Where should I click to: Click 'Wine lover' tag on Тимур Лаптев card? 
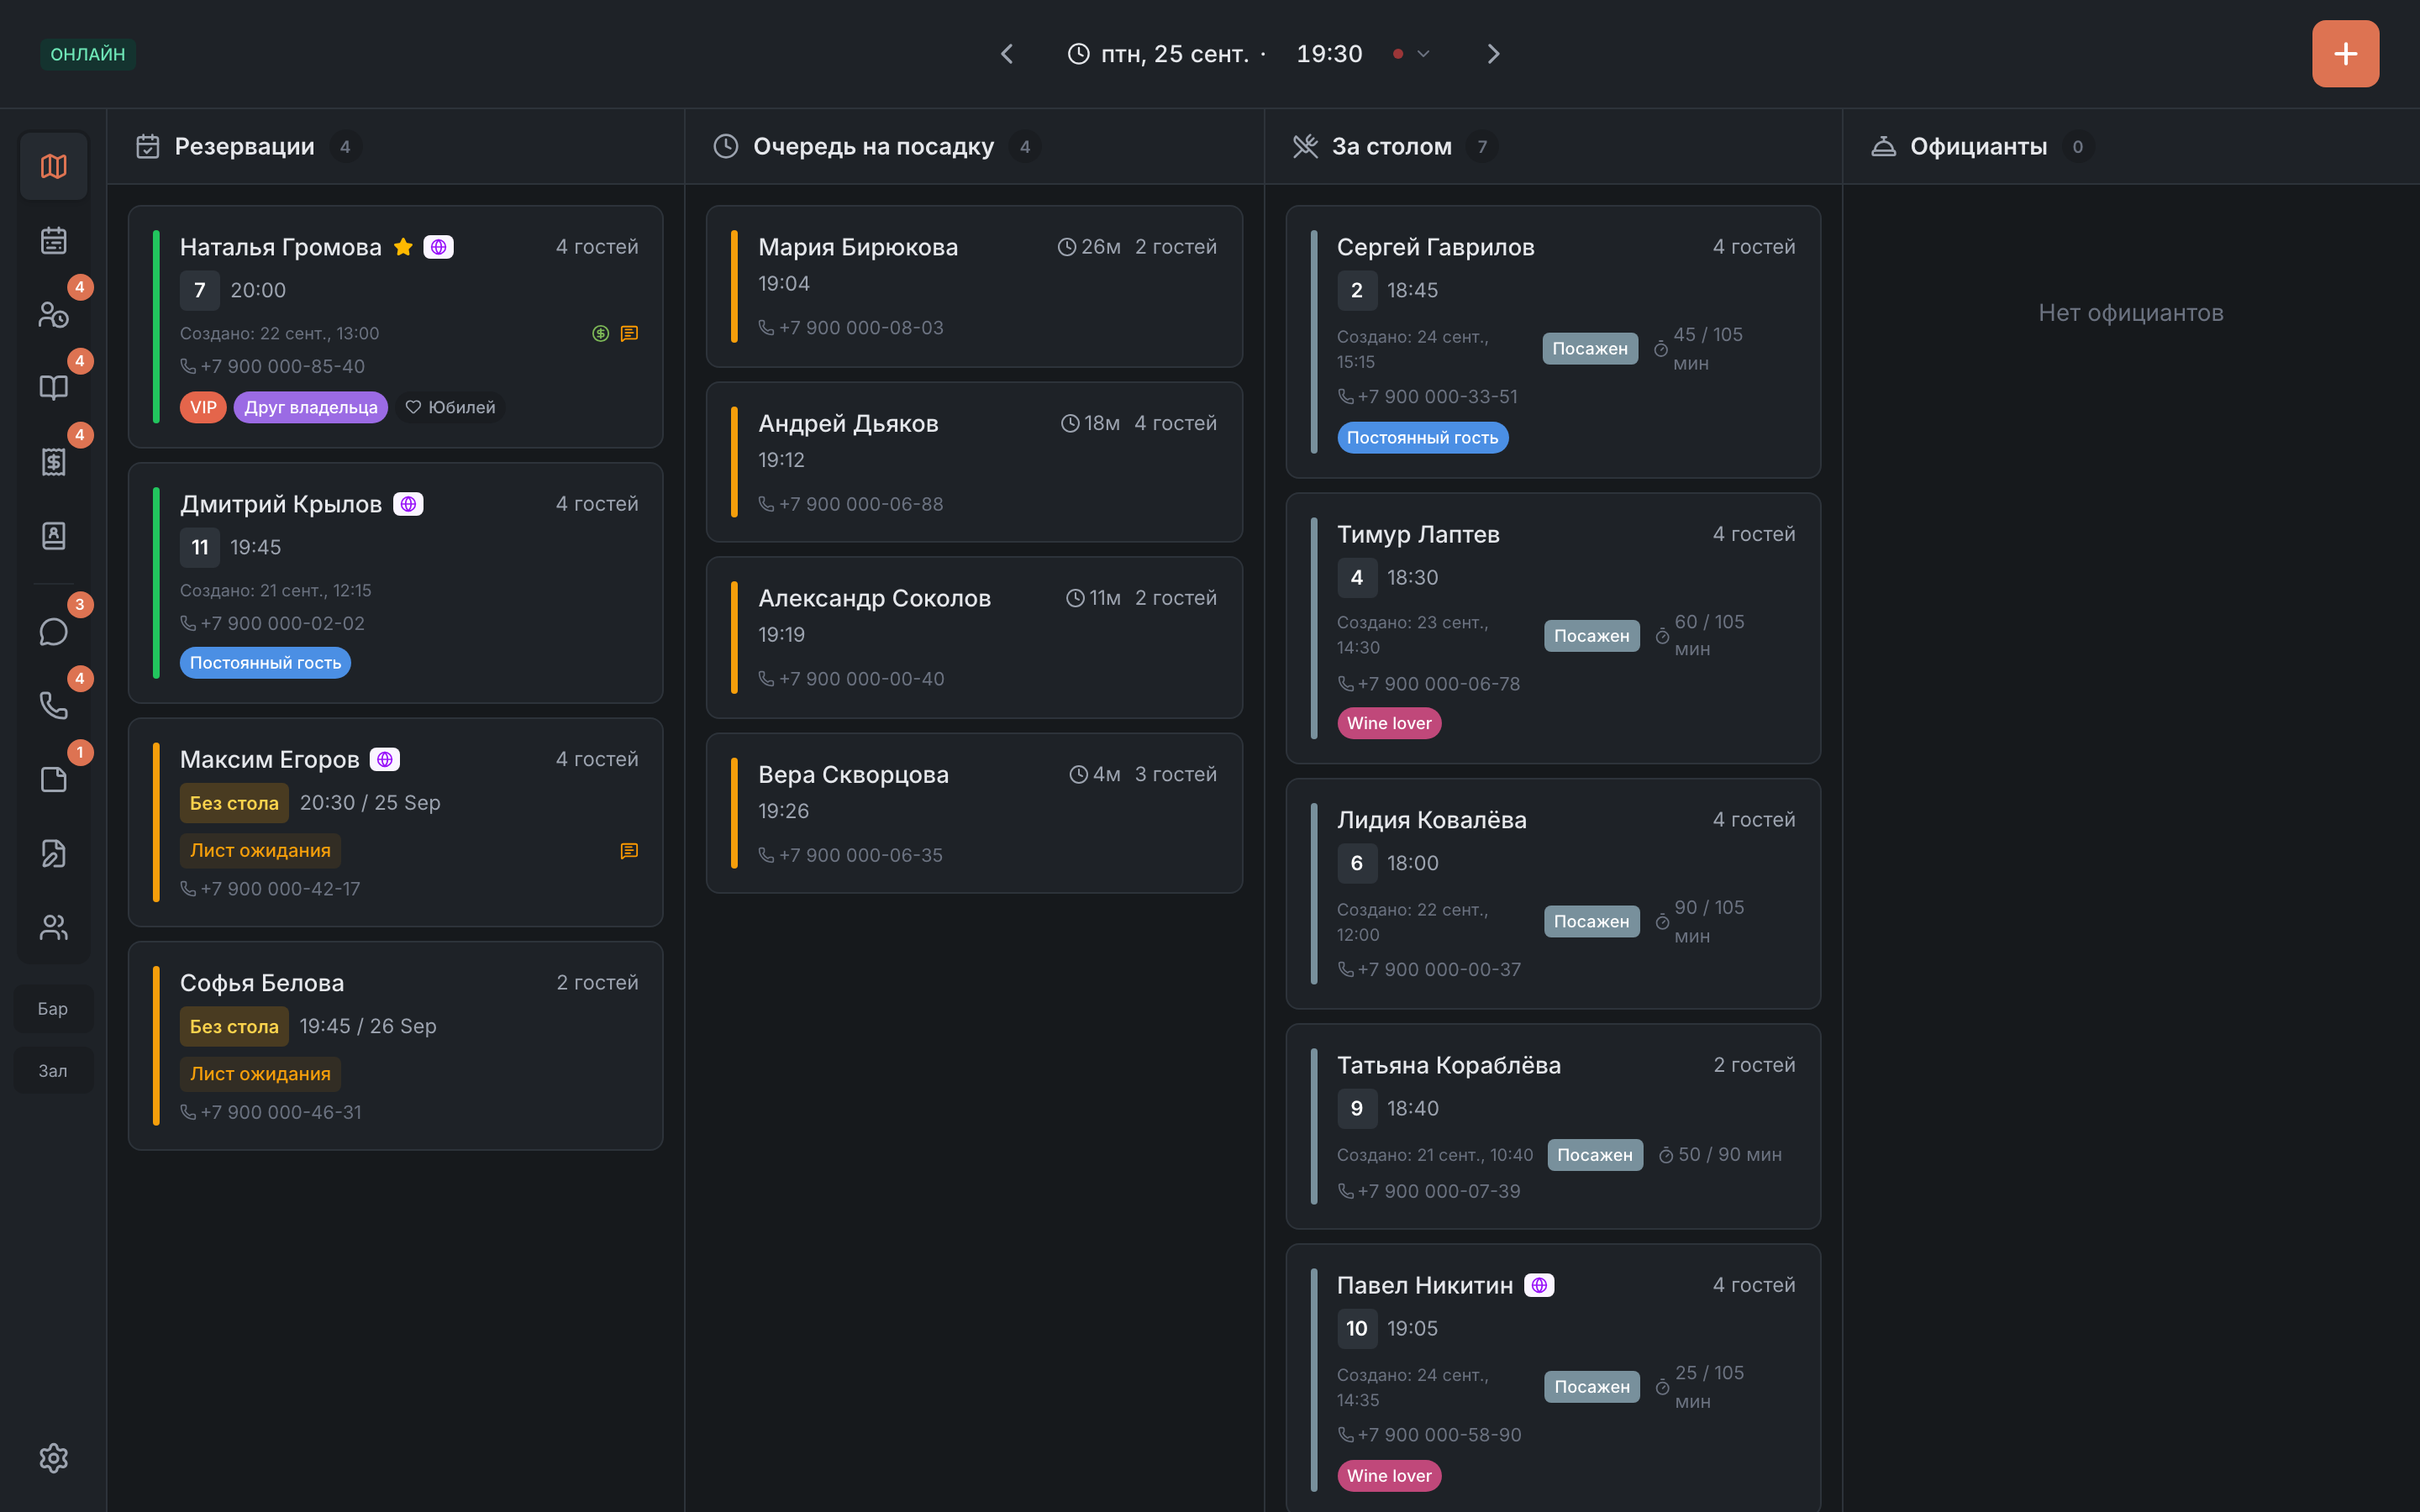[x=1389, y=724]
